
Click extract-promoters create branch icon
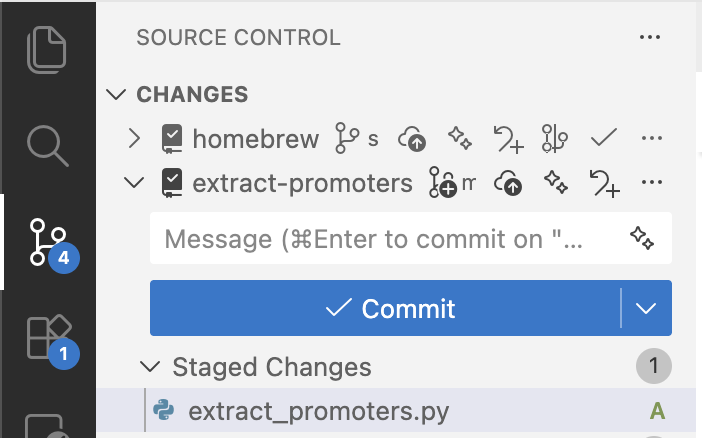441,184
